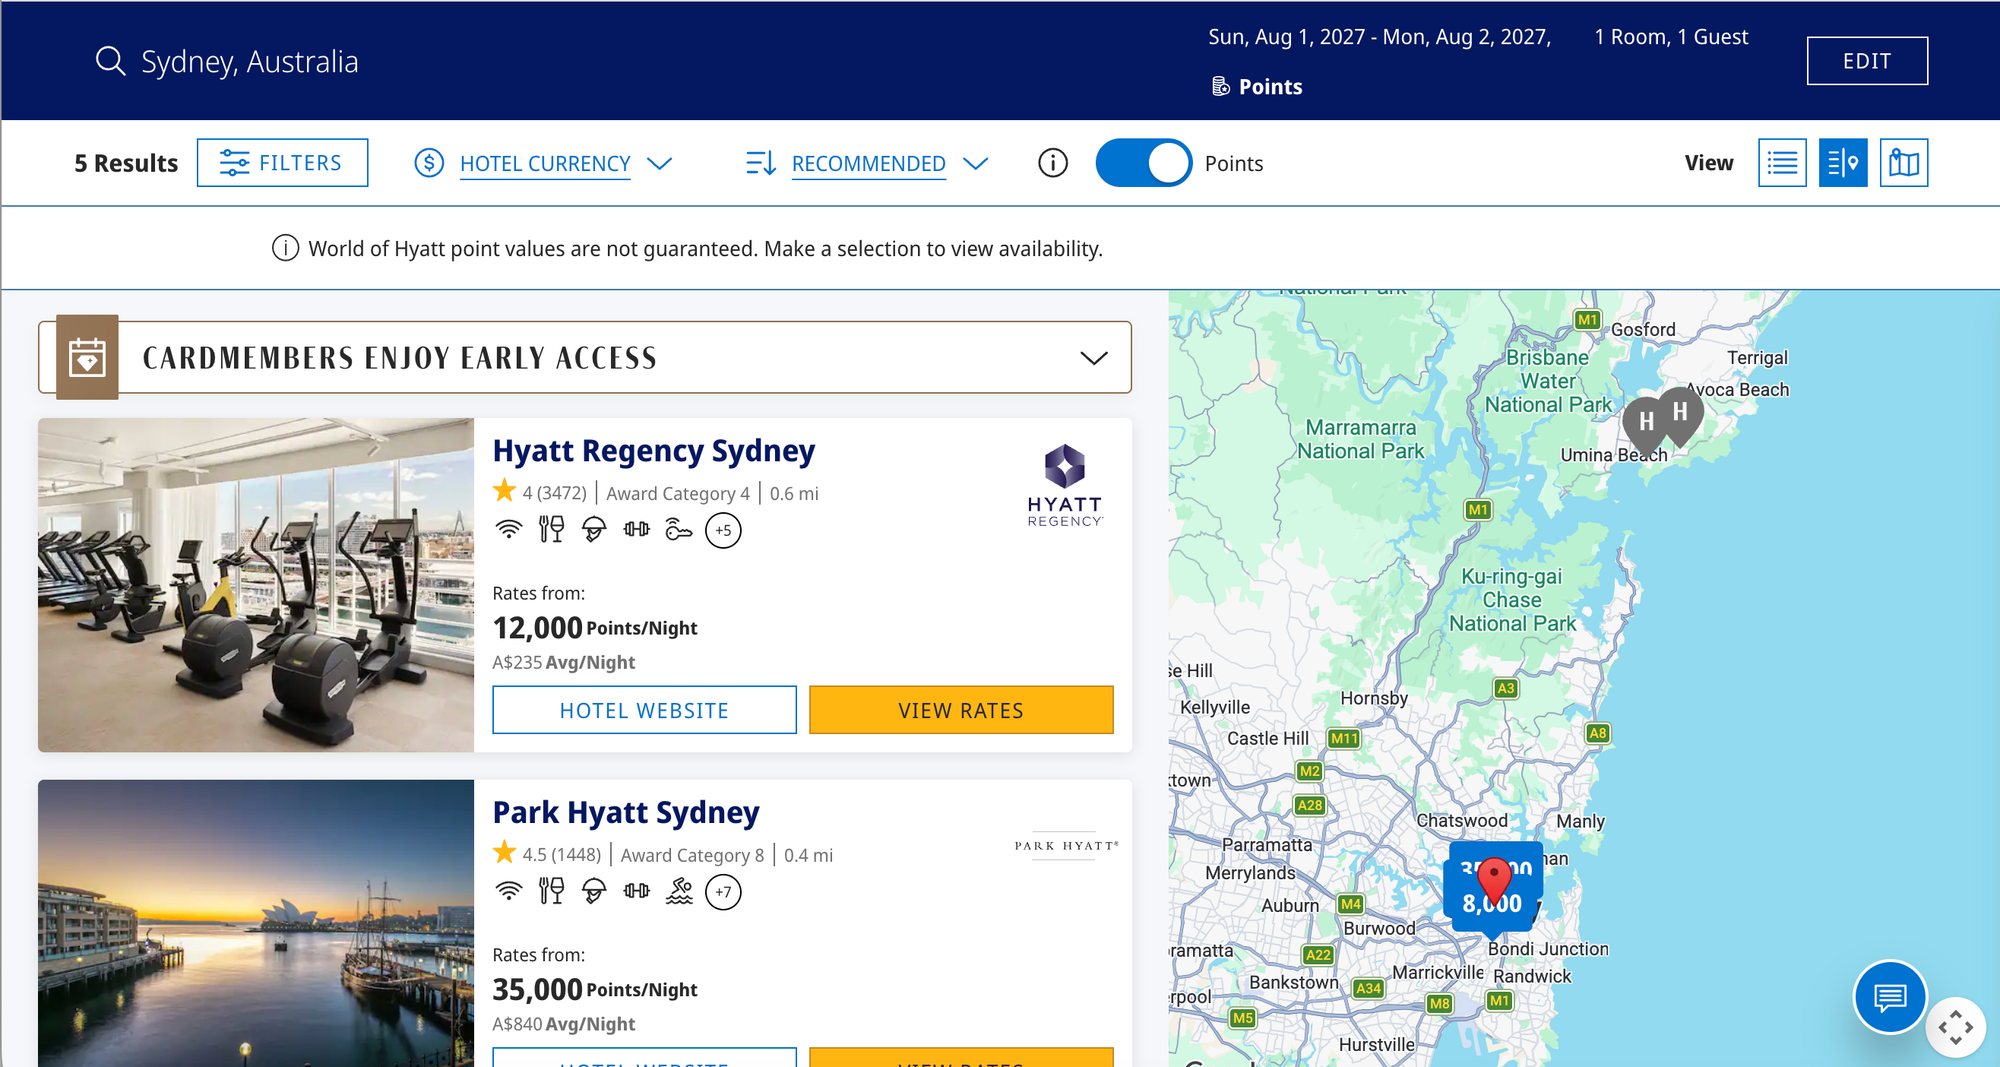Click Hyatt Regency brand logo
2000x1067 pixels.
coord(1065,485)
